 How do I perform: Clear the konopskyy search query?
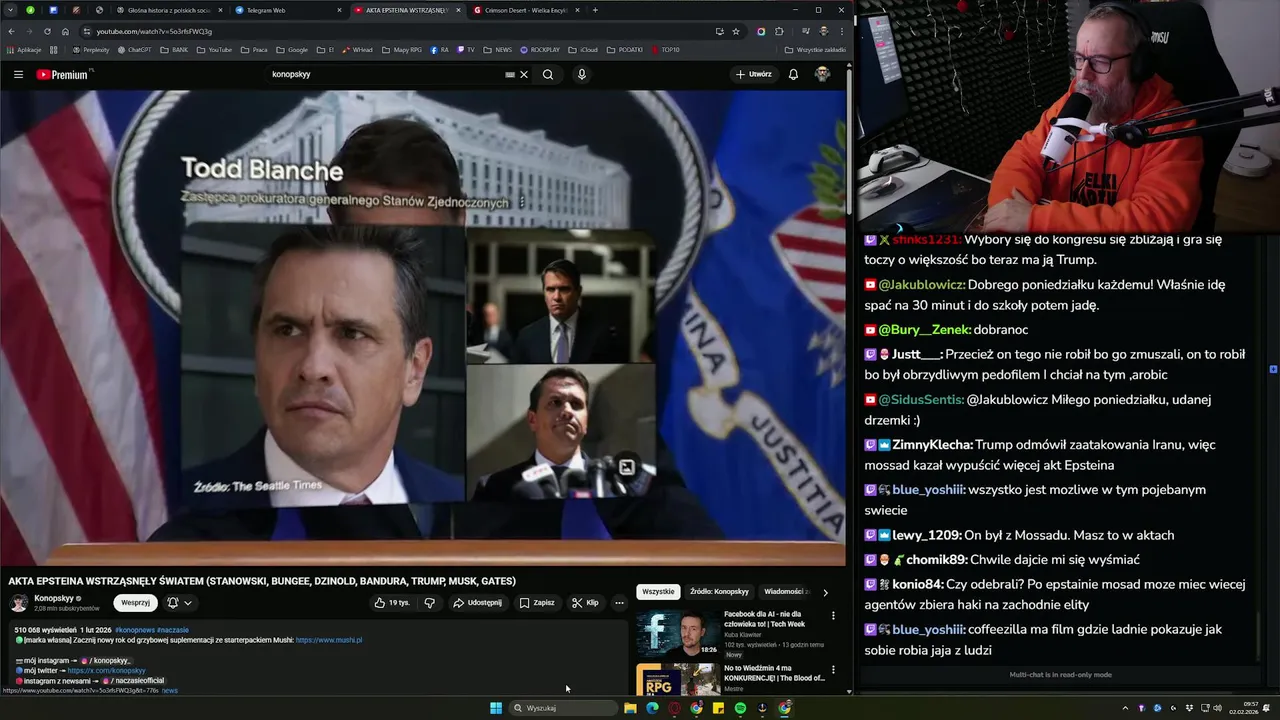tap(524, 74)
